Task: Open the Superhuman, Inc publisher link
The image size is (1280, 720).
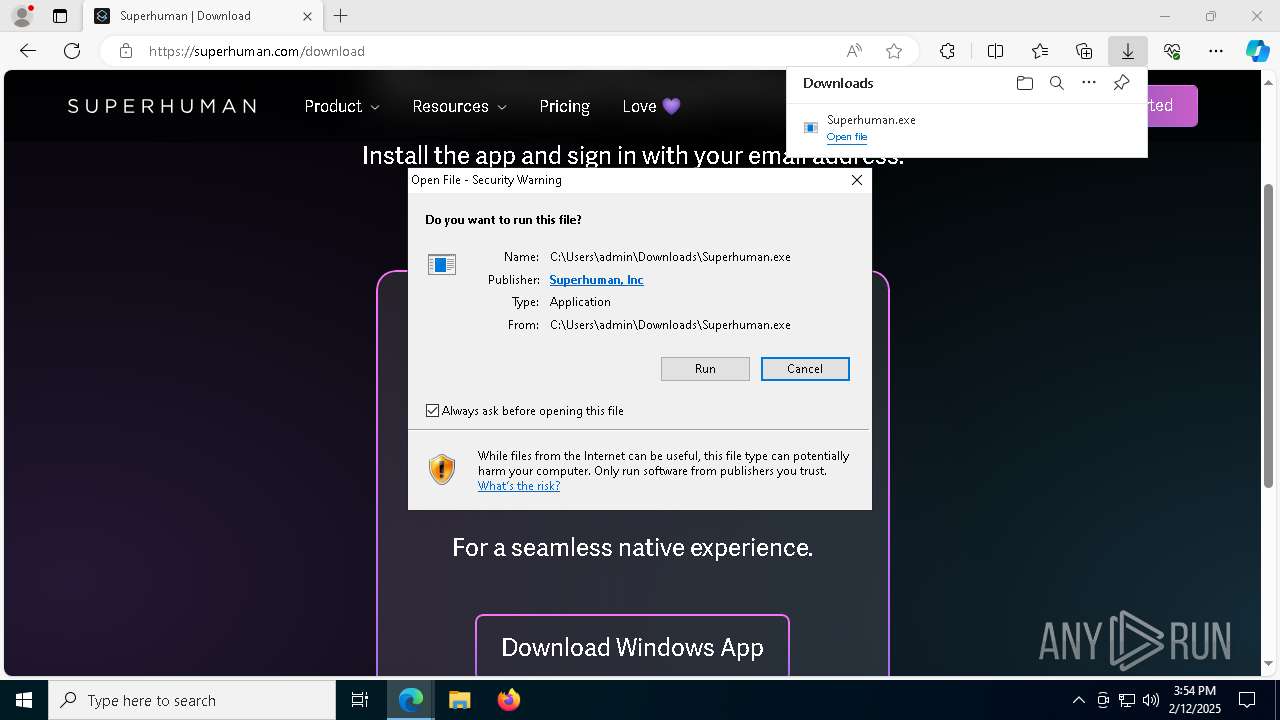Action: 596,280
